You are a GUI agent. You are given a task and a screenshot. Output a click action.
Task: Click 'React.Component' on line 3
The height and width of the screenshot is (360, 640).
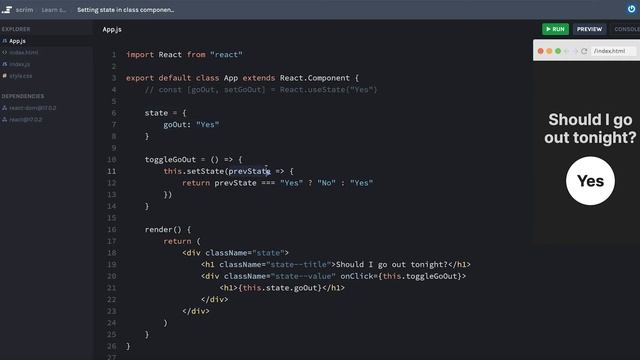pyautogui.click(x=315, y=78)
